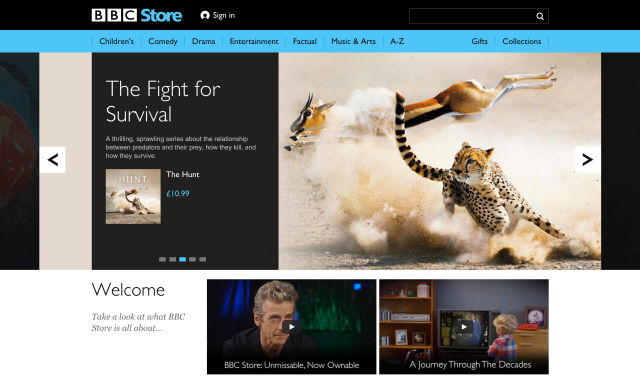Go to previous carousel slide arrow

[53, 160]
